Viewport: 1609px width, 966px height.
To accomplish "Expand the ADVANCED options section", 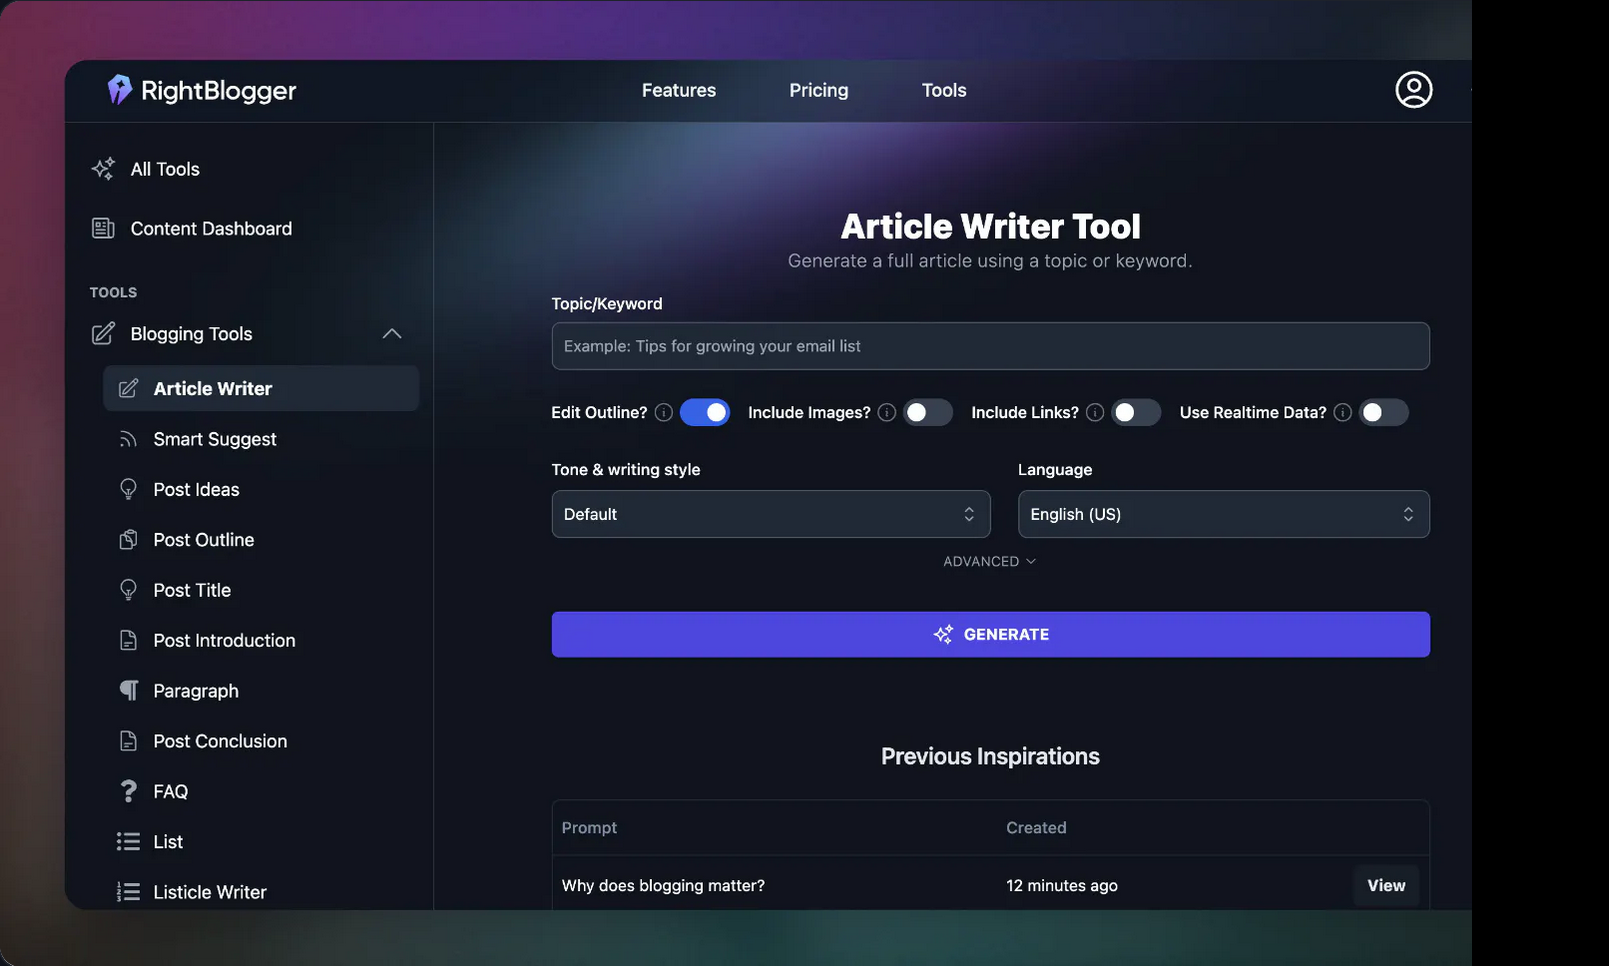I will click(989, 561).
